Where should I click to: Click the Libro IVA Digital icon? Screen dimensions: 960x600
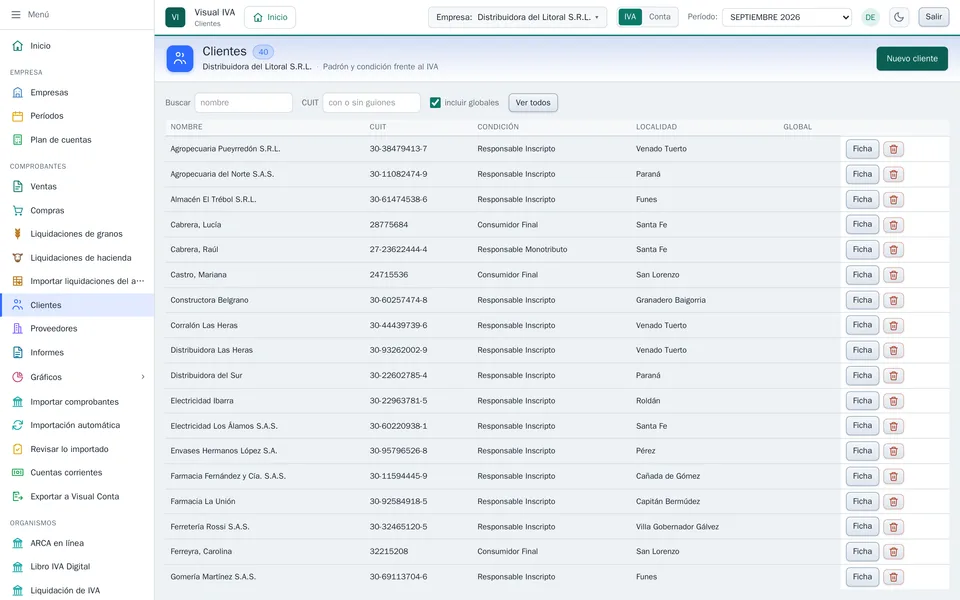18,567
